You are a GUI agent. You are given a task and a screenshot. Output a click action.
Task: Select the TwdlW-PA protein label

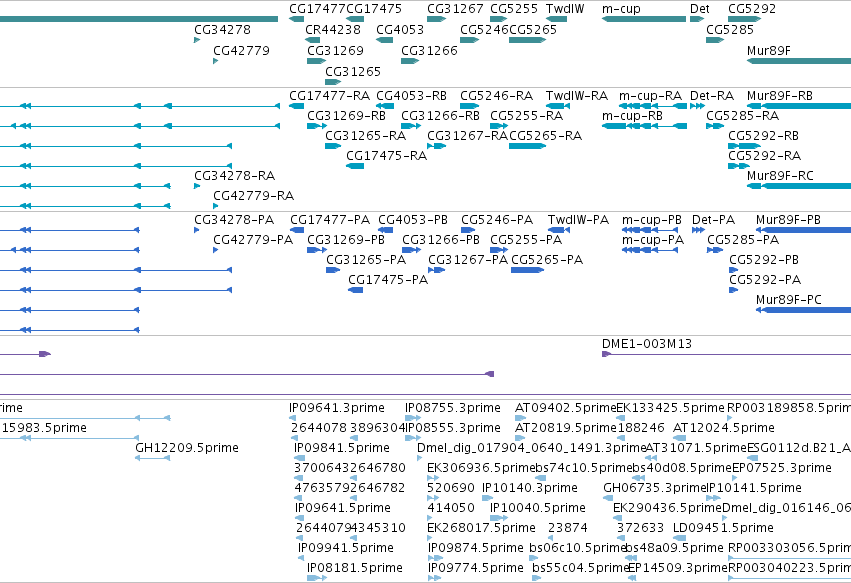tap(578, 220)
